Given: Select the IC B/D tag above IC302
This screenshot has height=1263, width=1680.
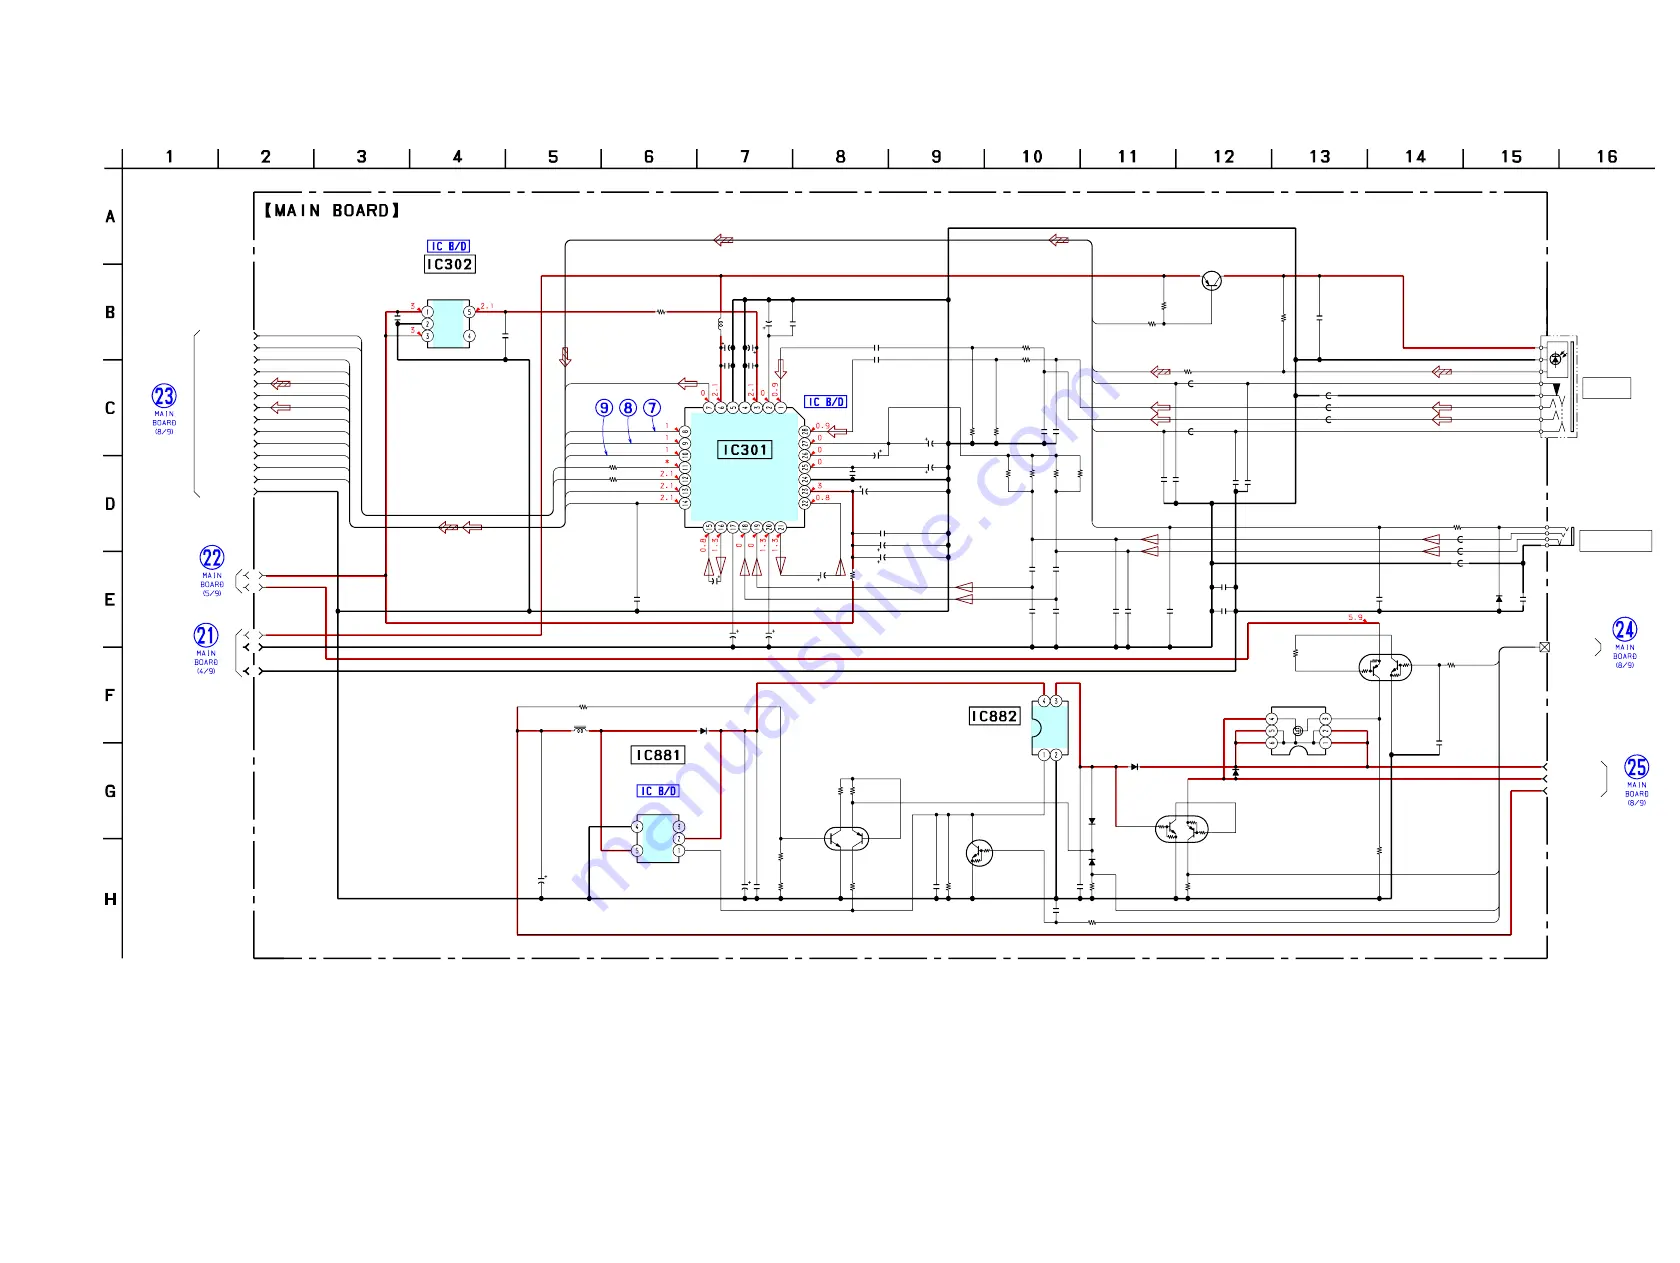Looking at the screenshot, I should point(448,246).
